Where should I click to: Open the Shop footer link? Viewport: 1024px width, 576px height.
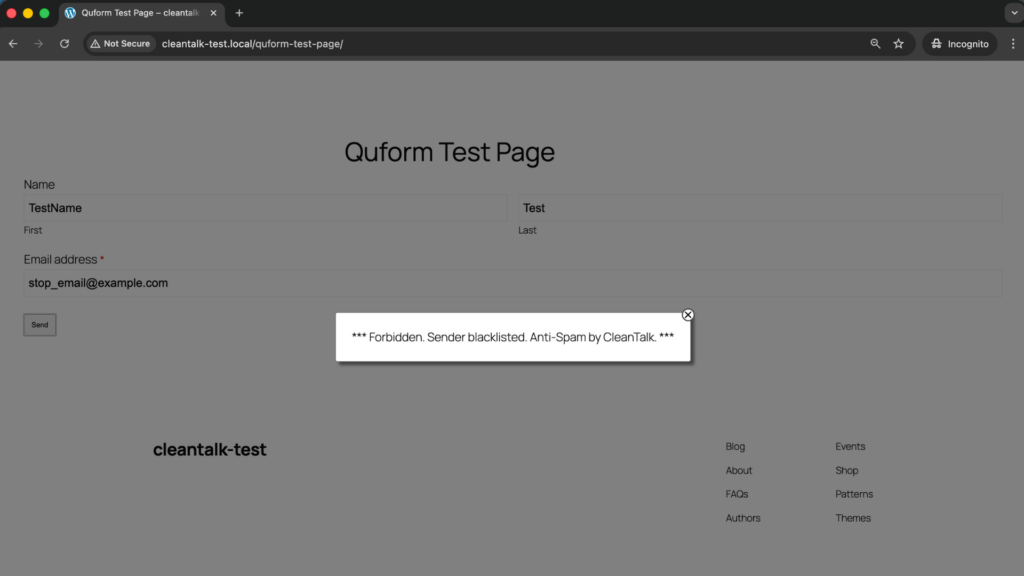(846, 470)
